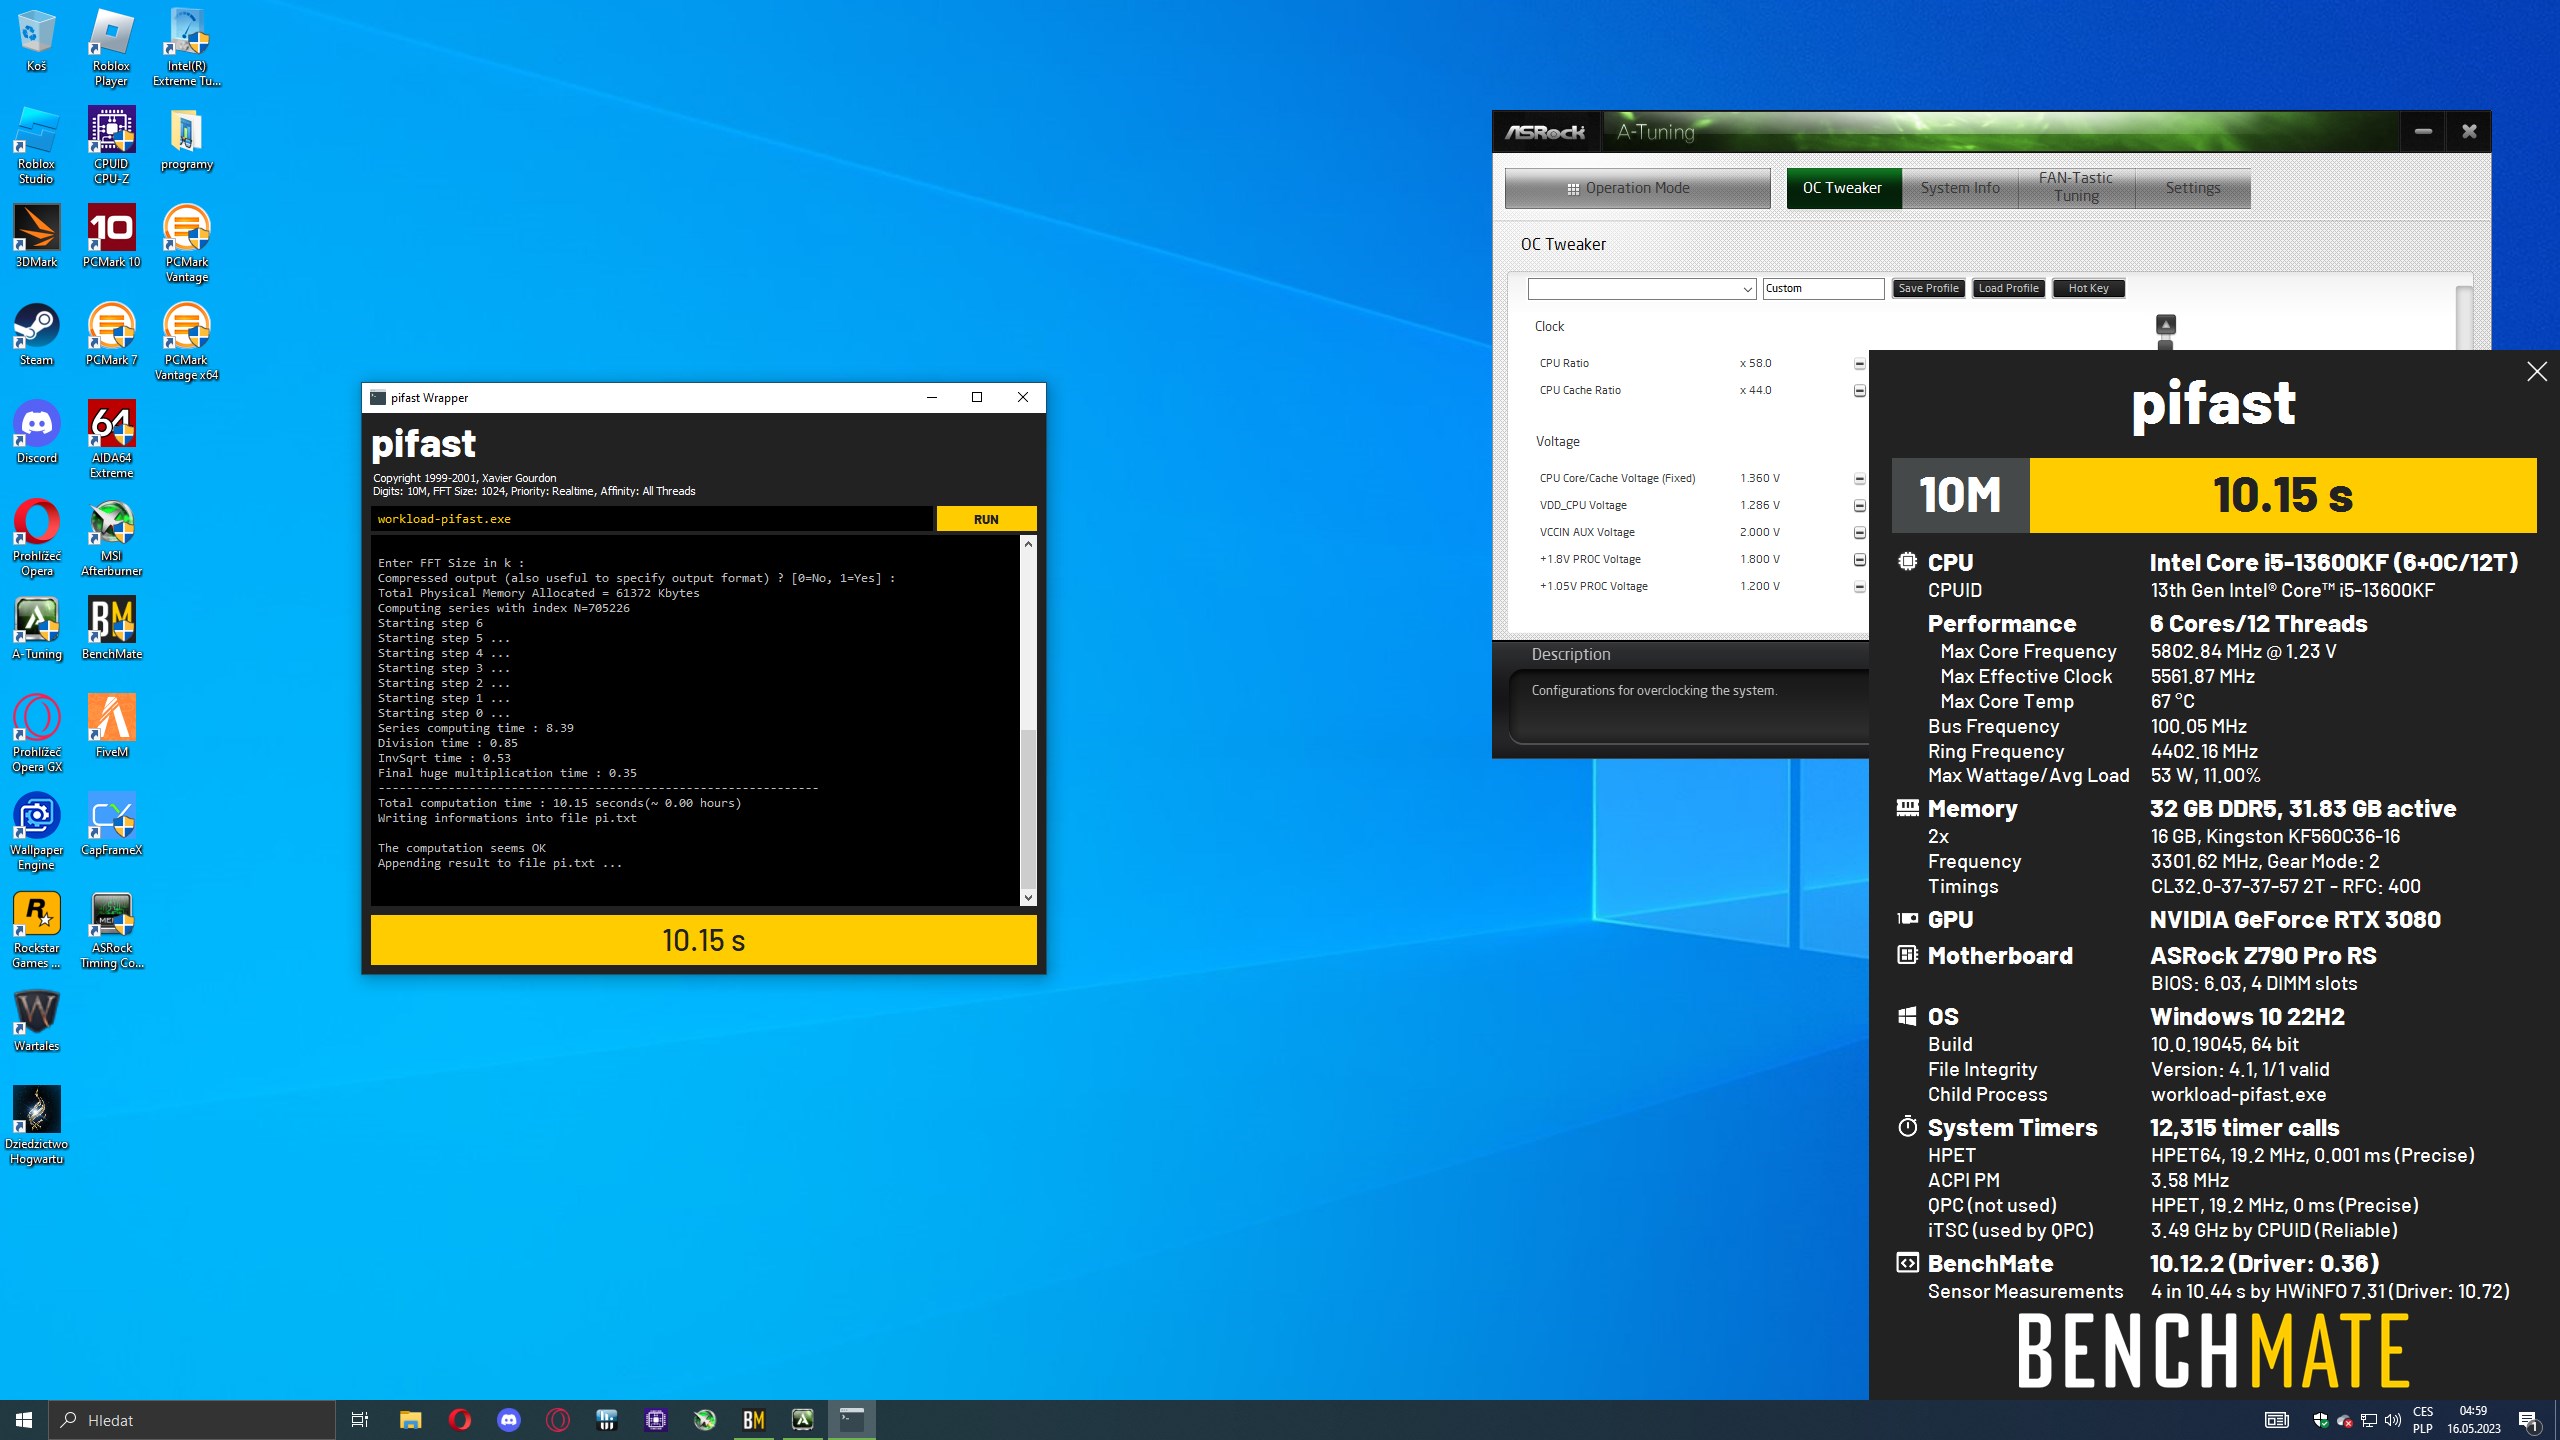The image size is (2560, 1440).
Task: Decrease CPU Core/Cache Voltage value
Action: click(x=1859, y=479)
